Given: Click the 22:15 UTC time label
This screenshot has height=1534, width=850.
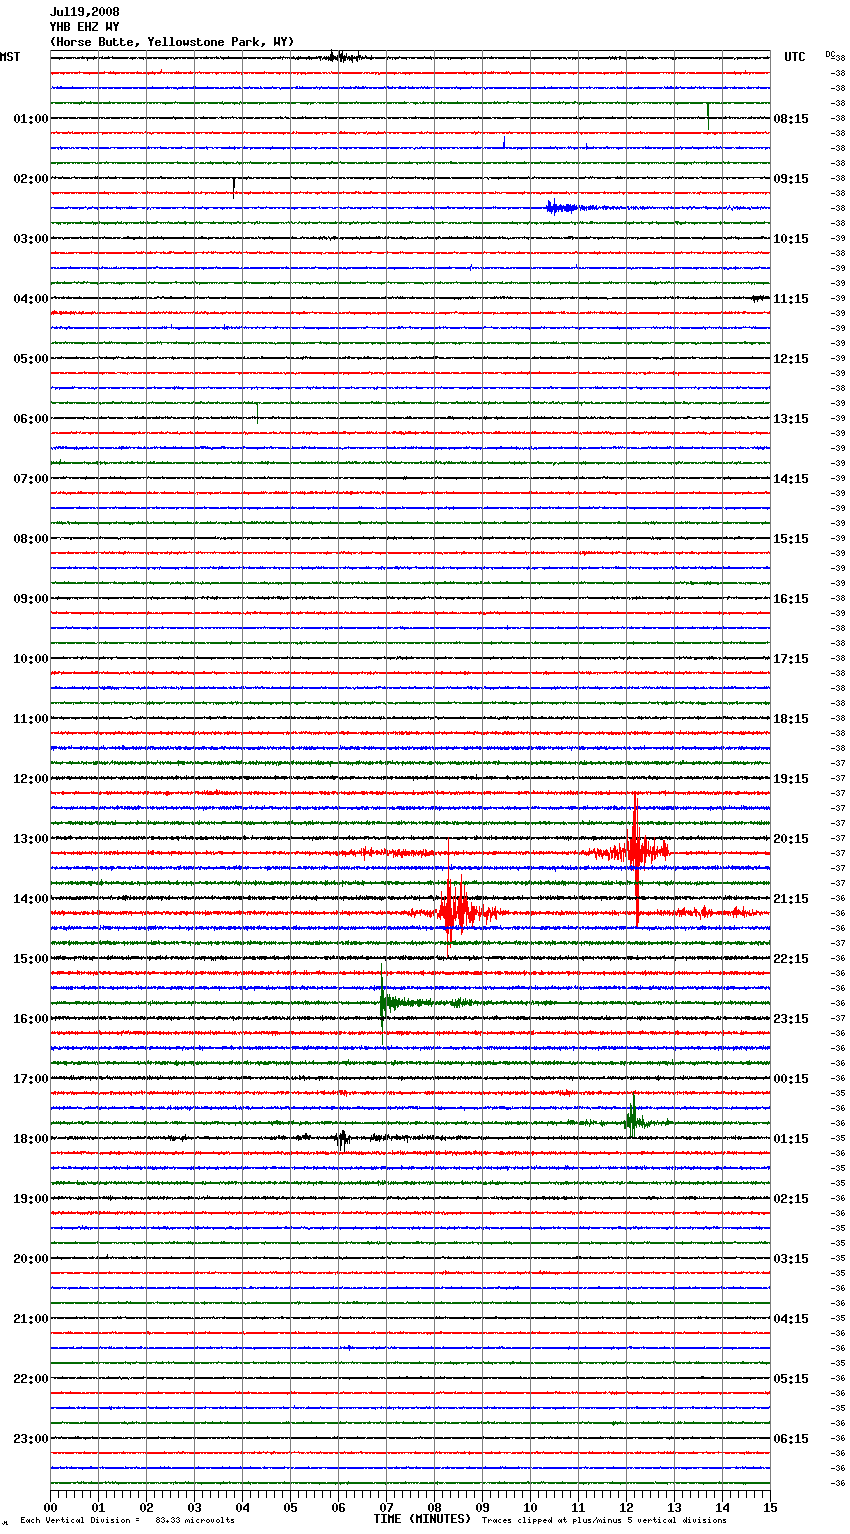Looking at the screenshot, I should pos(791,959).
